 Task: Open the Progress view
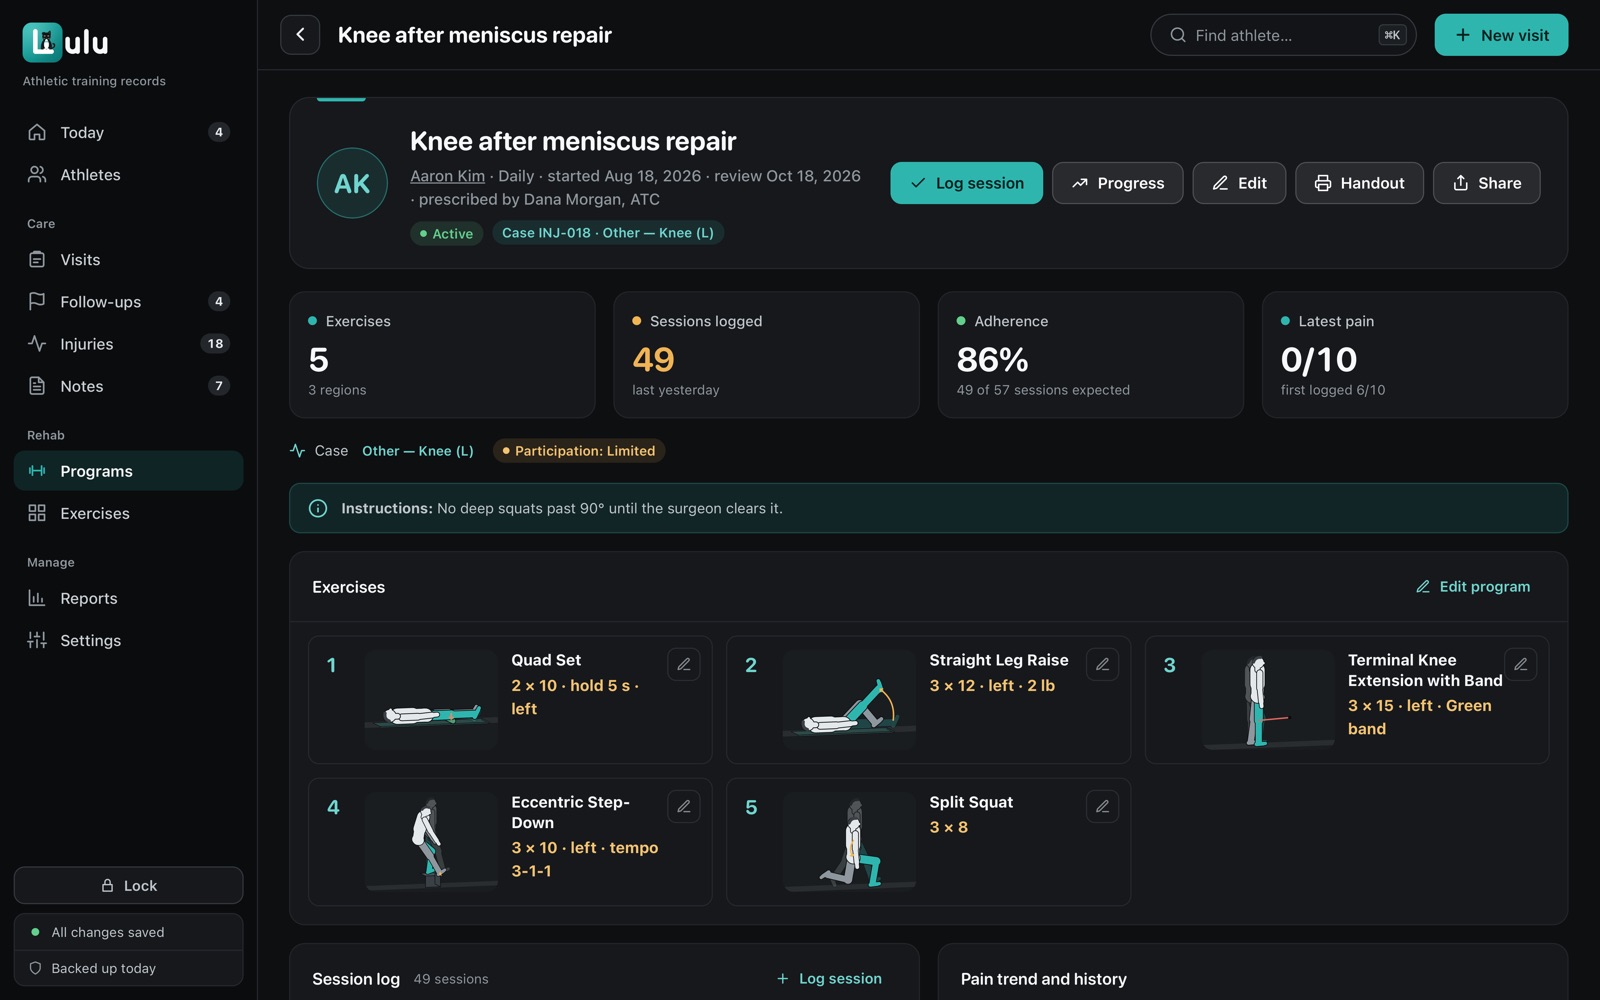(1117, 183)
